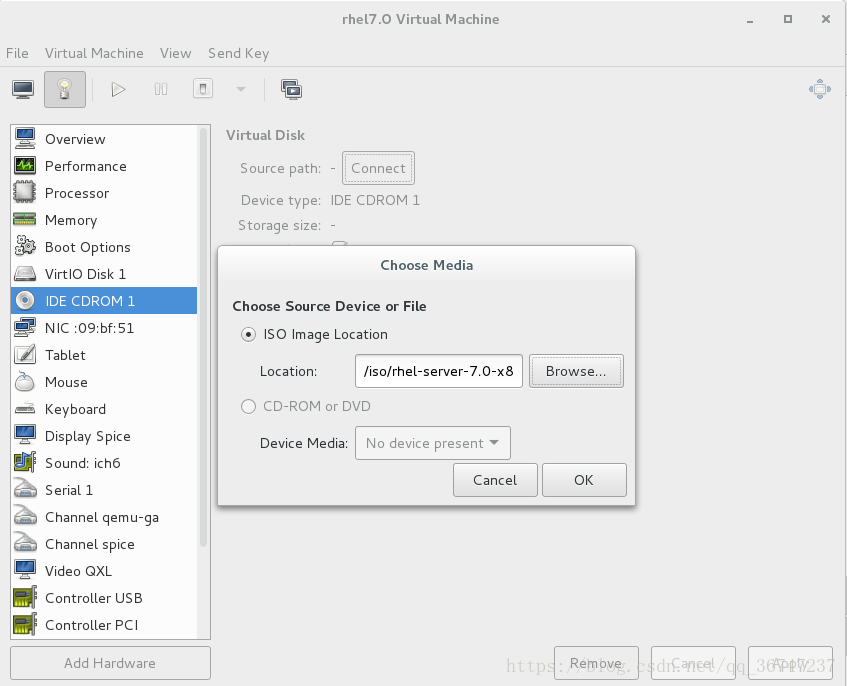Choose CD-ROM or DVD radio button
The height and width of the screenshot is (686, 847).
tap(248, 406)
